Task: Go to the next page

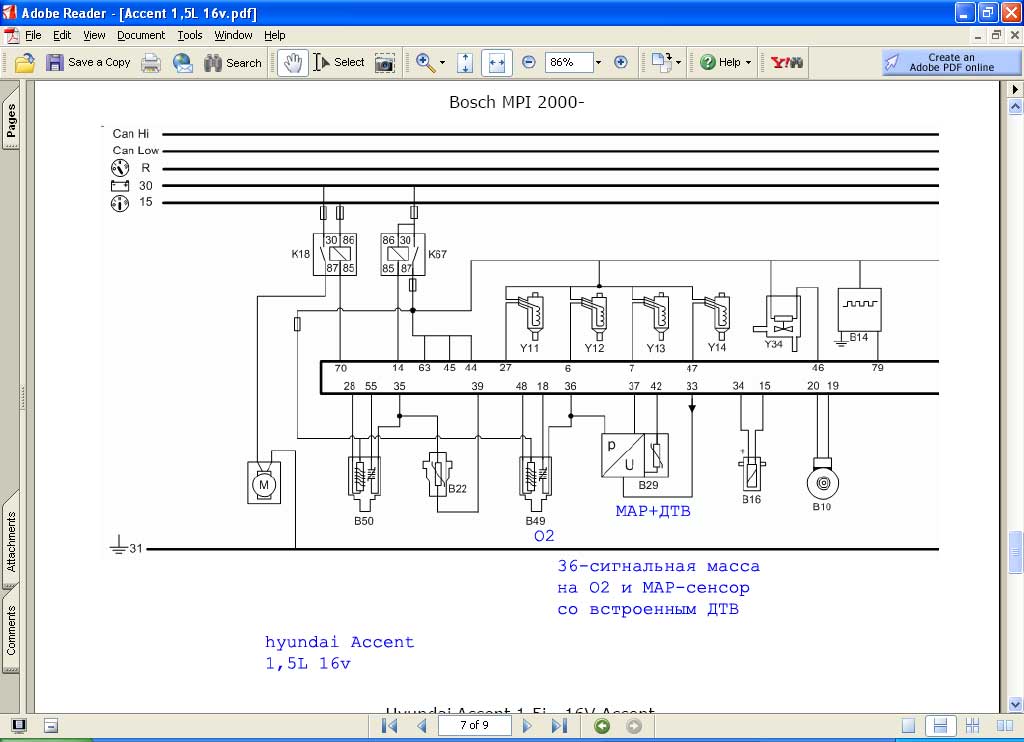Action: click(x=527, y=726)
